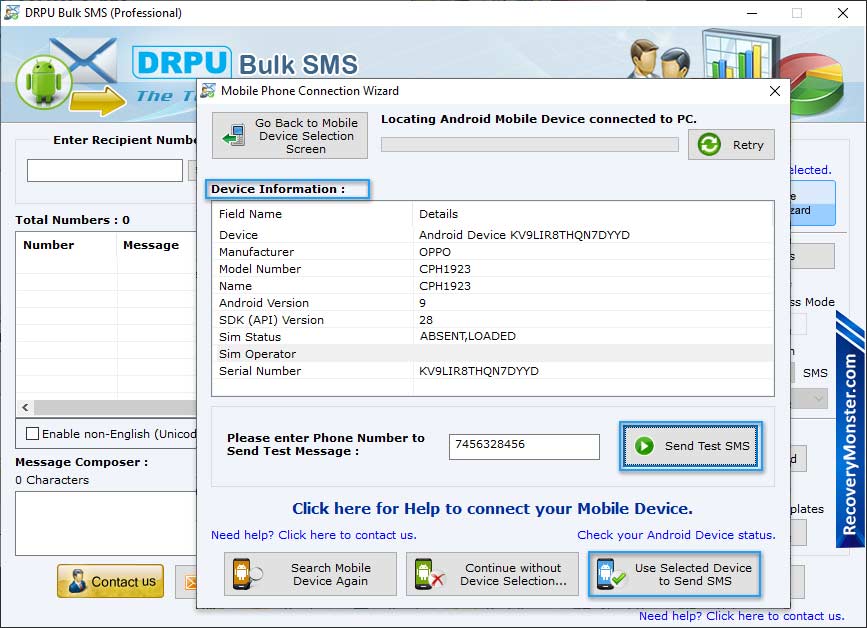Image resolution: width=867 pixels, height=628 pixels.
Task: Select the Sim Operator row
Action: coord(492,354)
